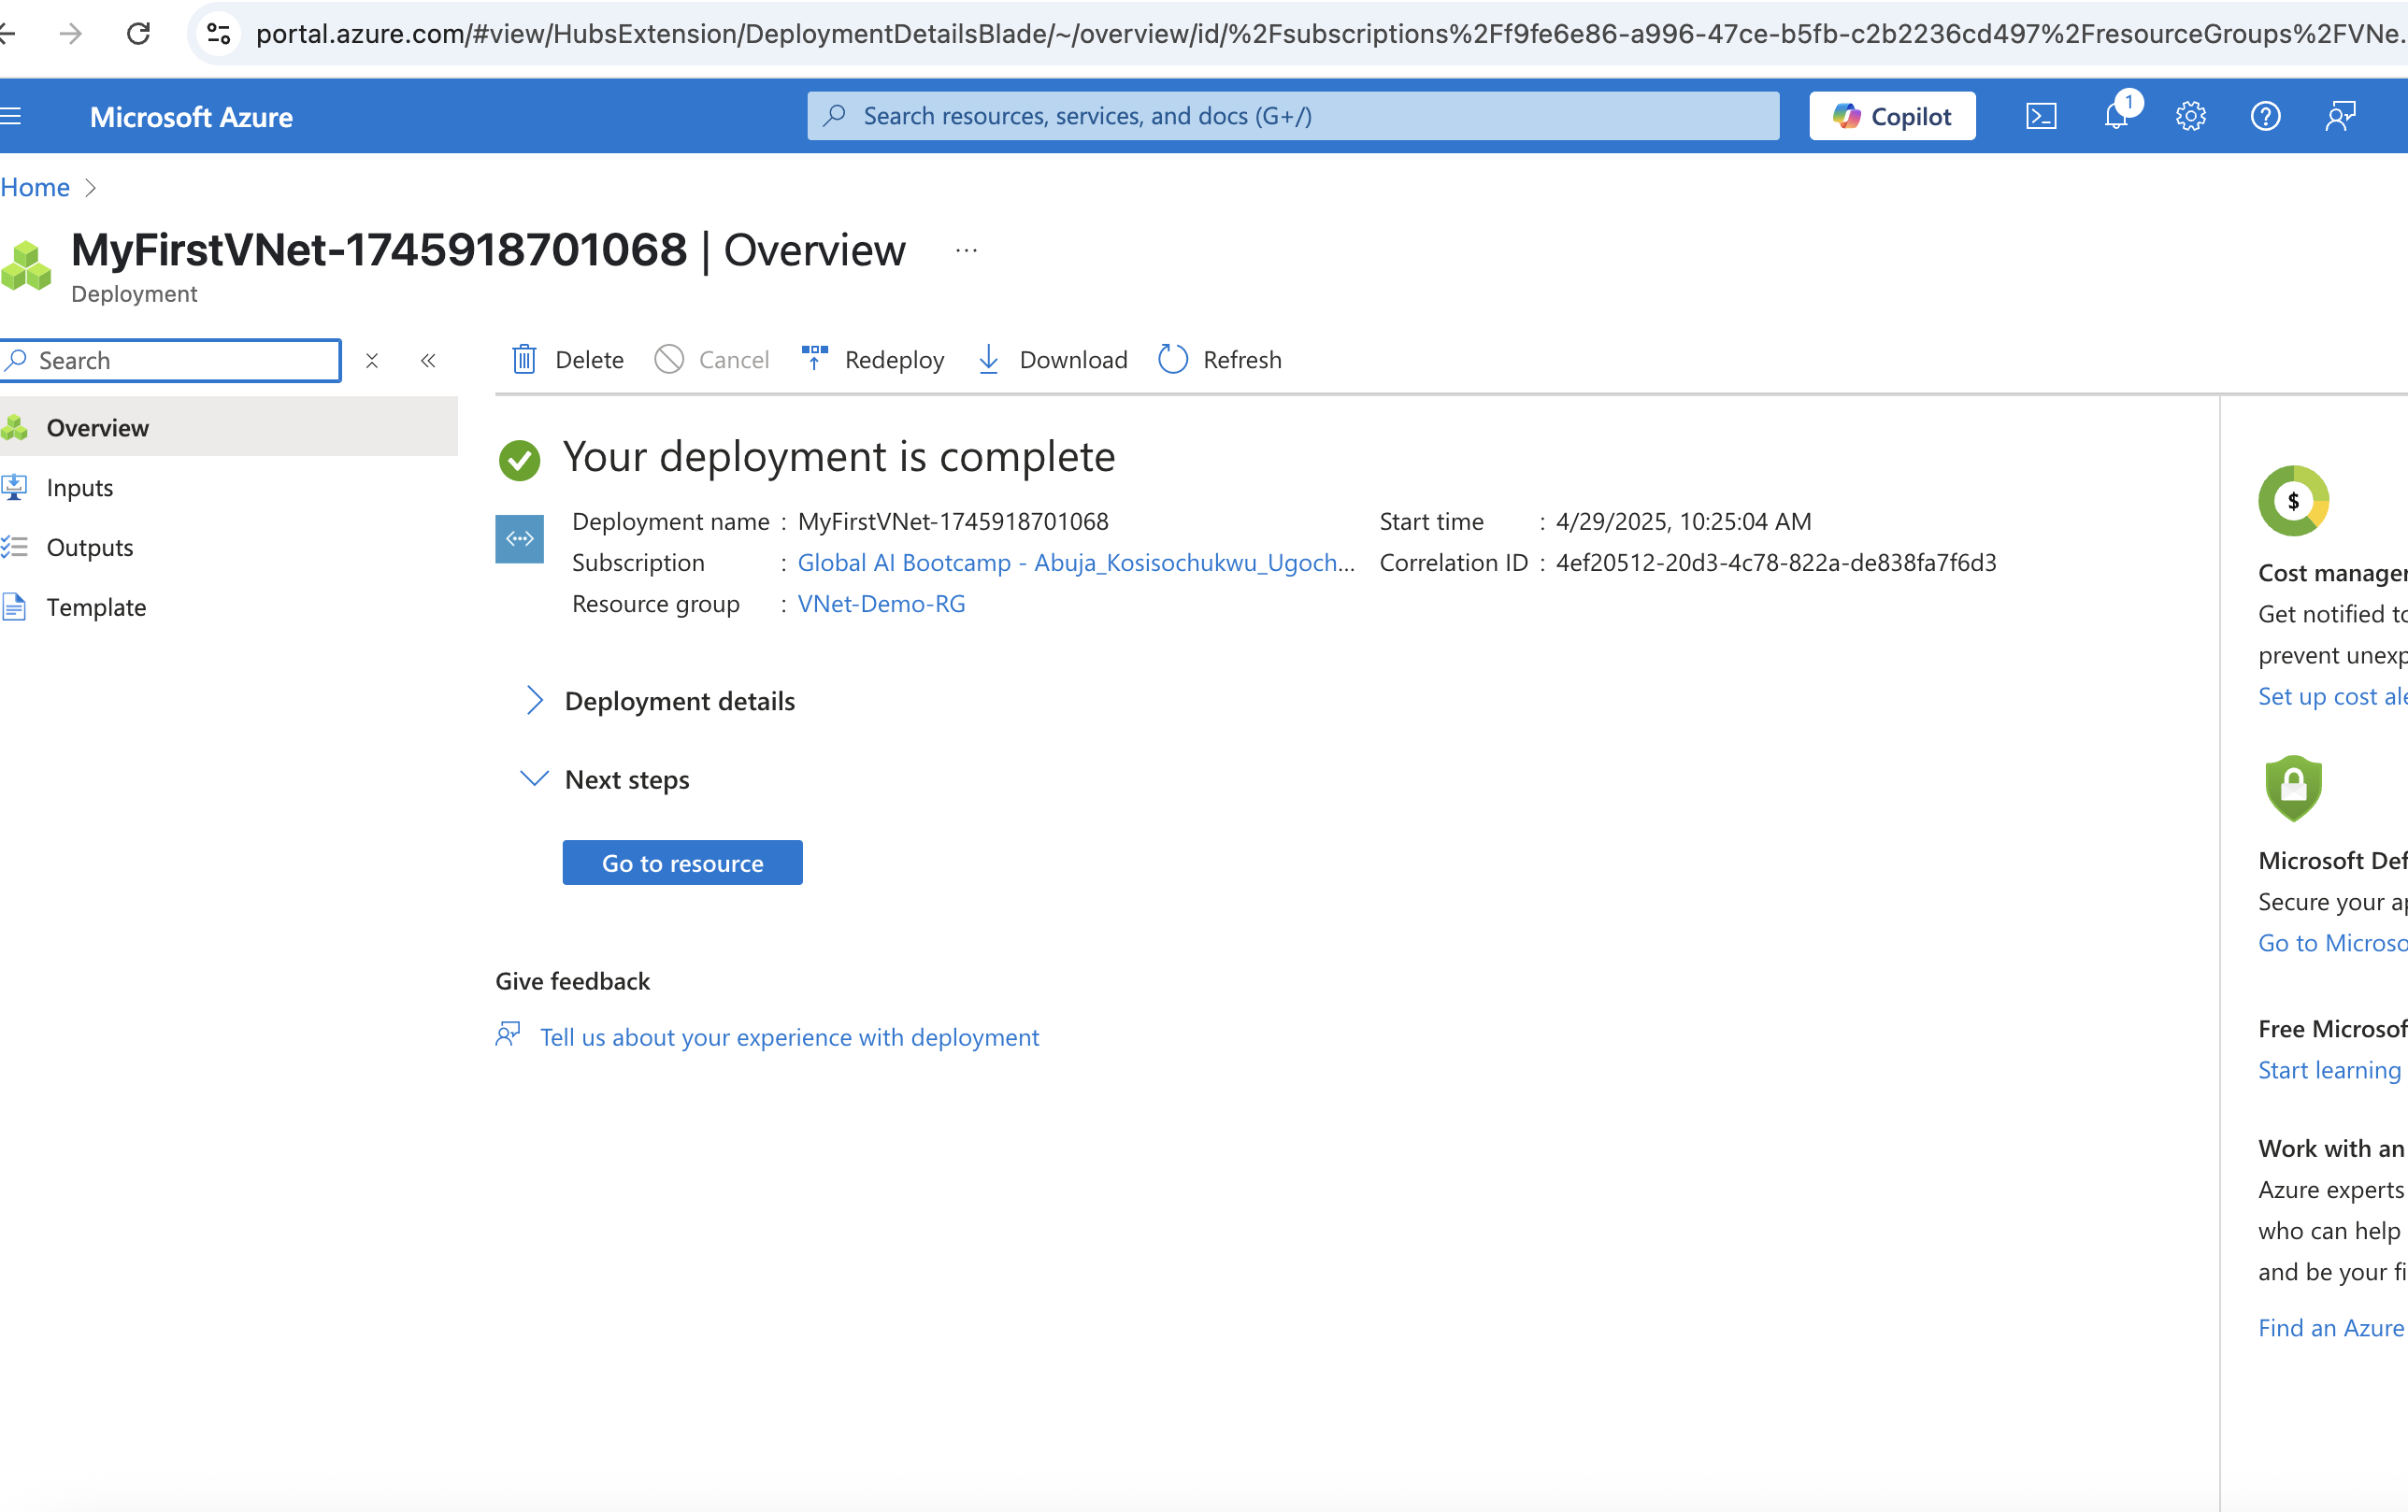This screenshot has height=1512, width=2408.
Task: Open the Global AI Bootcamp subscription link
Action: [x=1076, y=562]
